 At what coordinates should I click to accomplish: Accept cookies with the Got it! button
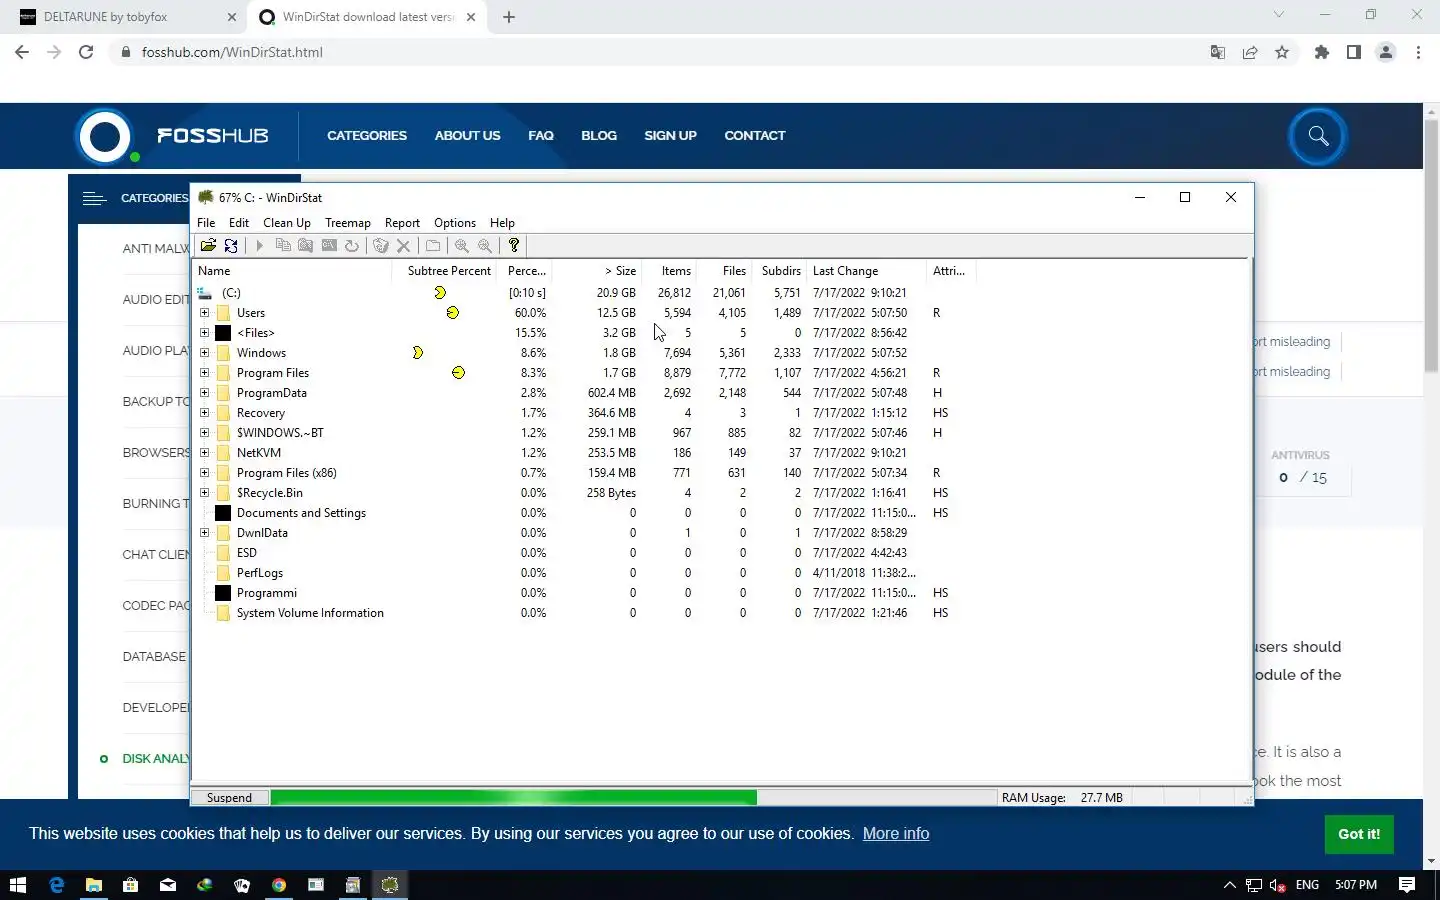pyautogui.click(x=1359, y=834)
